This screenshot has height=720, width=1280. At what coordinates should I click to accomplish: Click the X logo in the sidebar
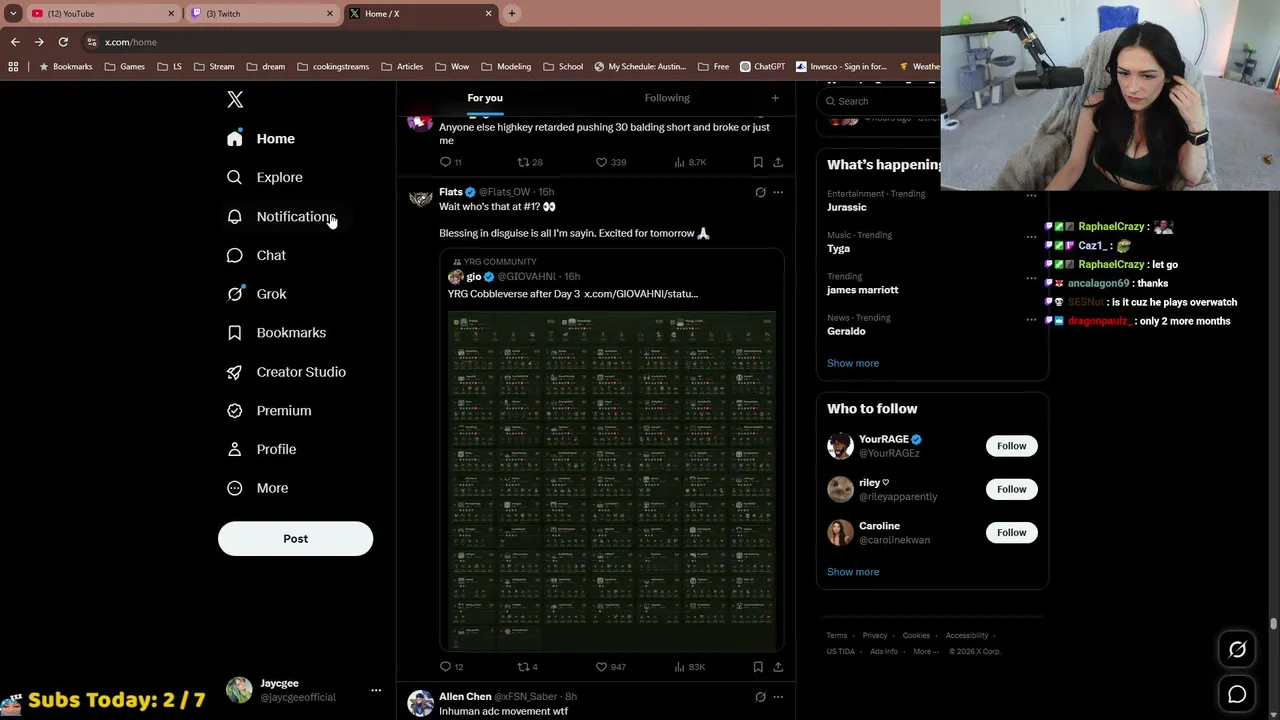click(235, 99)
